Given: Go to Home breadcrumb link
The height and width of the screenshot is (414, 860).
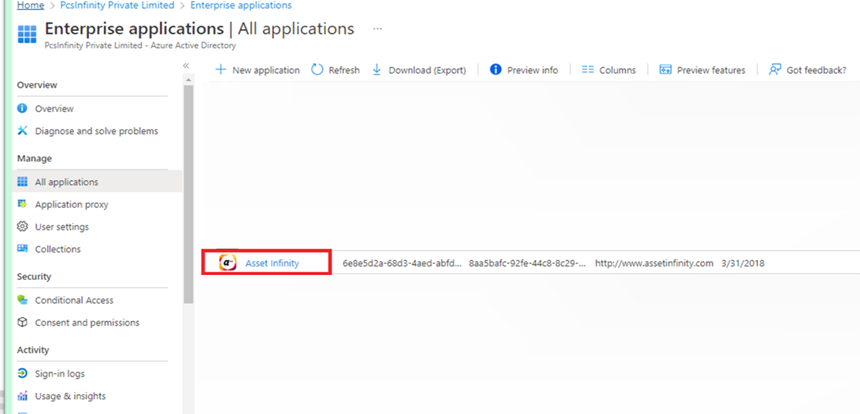Looking at the screenshot, I should coord(31,5).
